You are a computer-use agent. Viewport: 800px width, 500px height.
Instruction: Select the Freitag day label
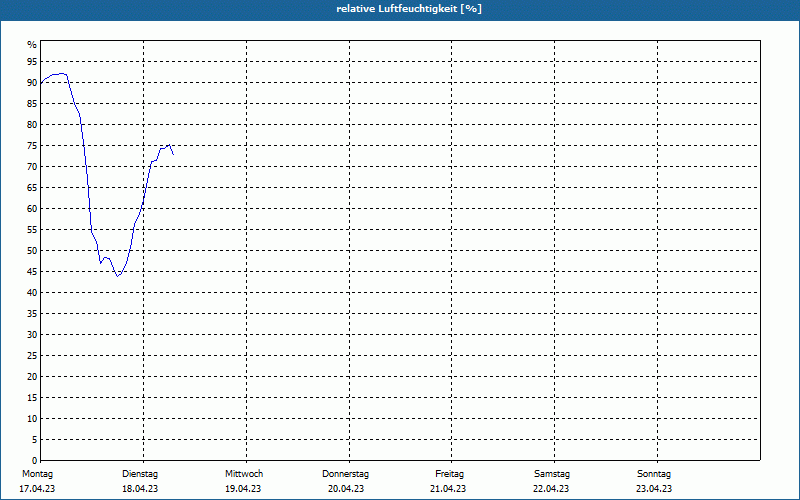tap(449, 474)
